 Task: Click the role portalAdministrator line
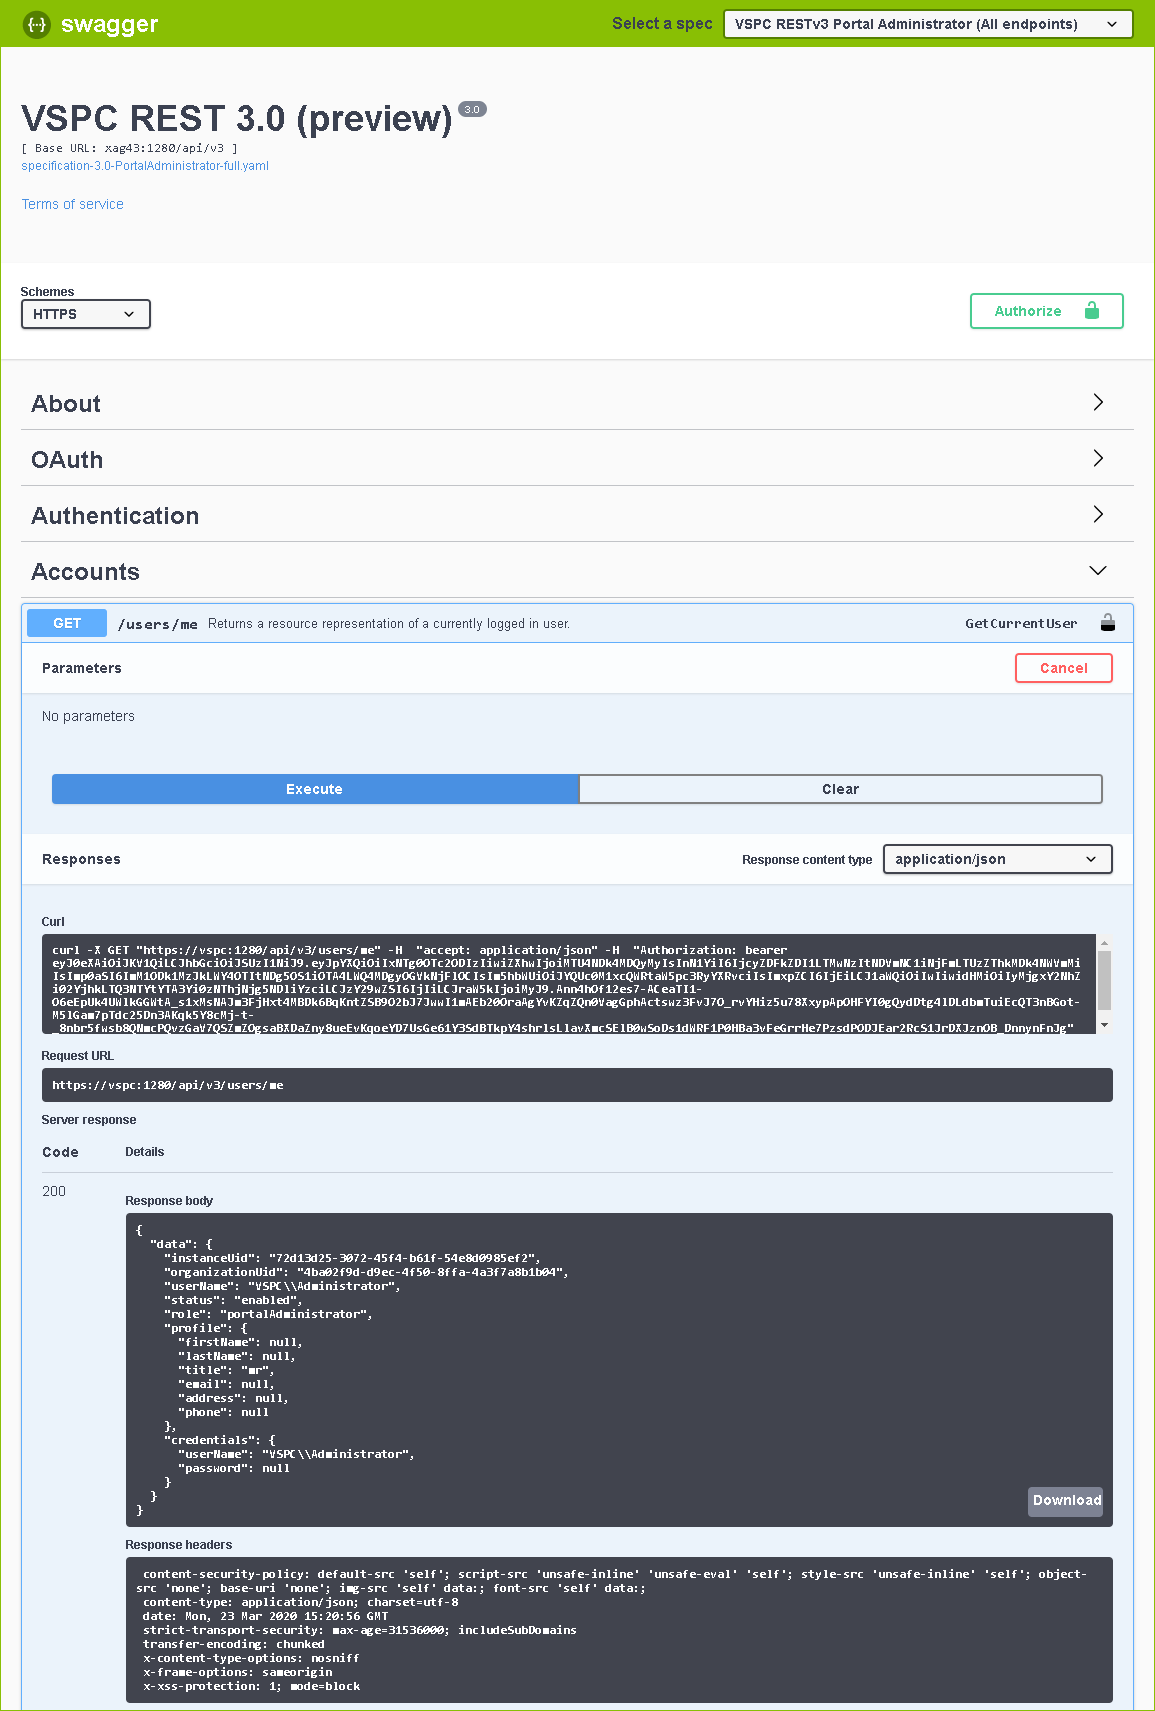(x=268, y=1314)
